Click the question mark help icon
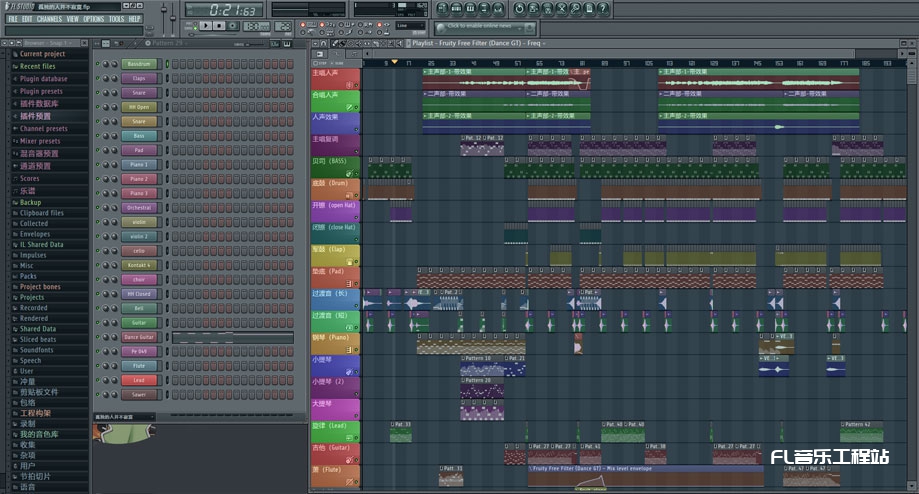 [x=603, y=9]
